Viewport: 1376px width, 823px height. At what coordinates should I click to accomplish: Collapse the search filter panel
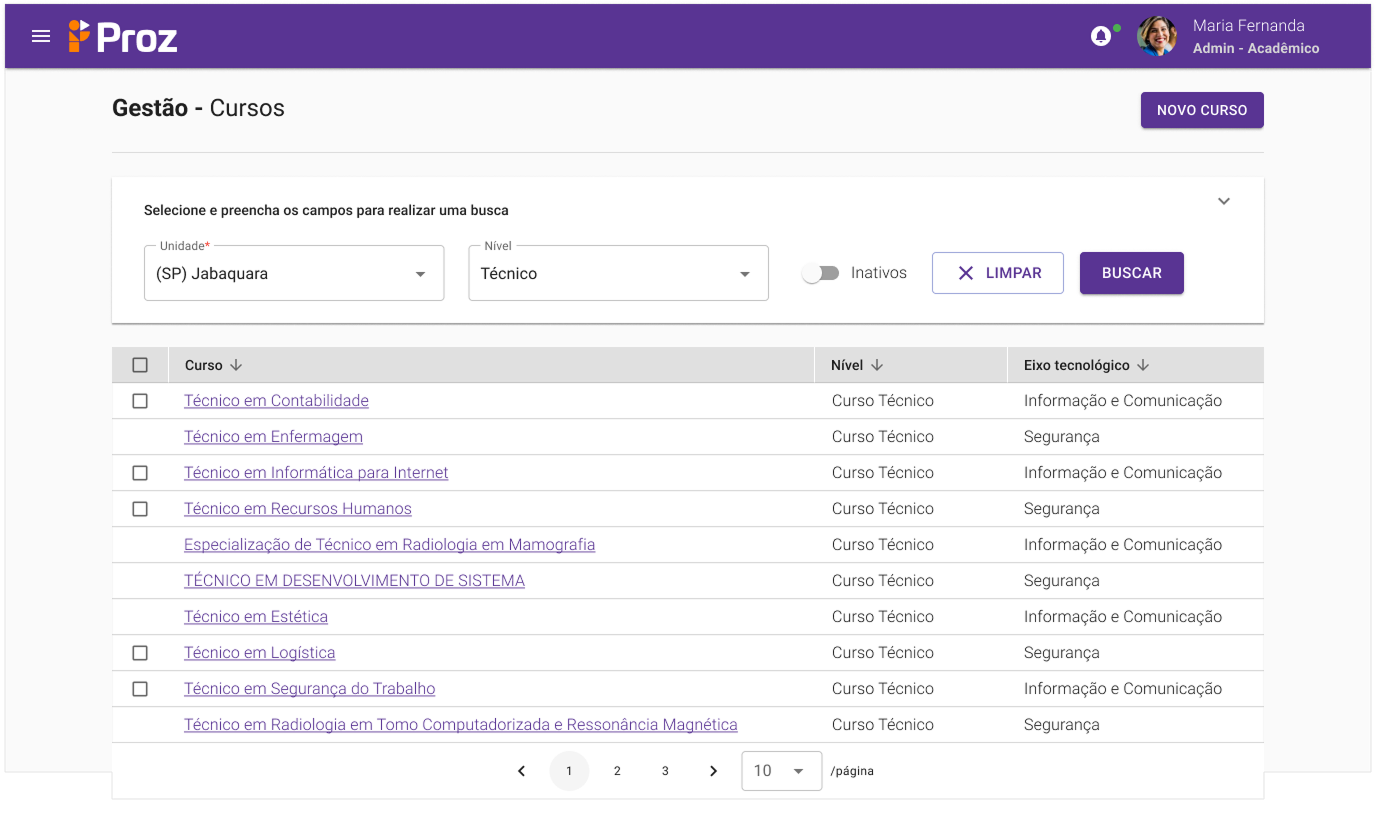pos(1224,201)
